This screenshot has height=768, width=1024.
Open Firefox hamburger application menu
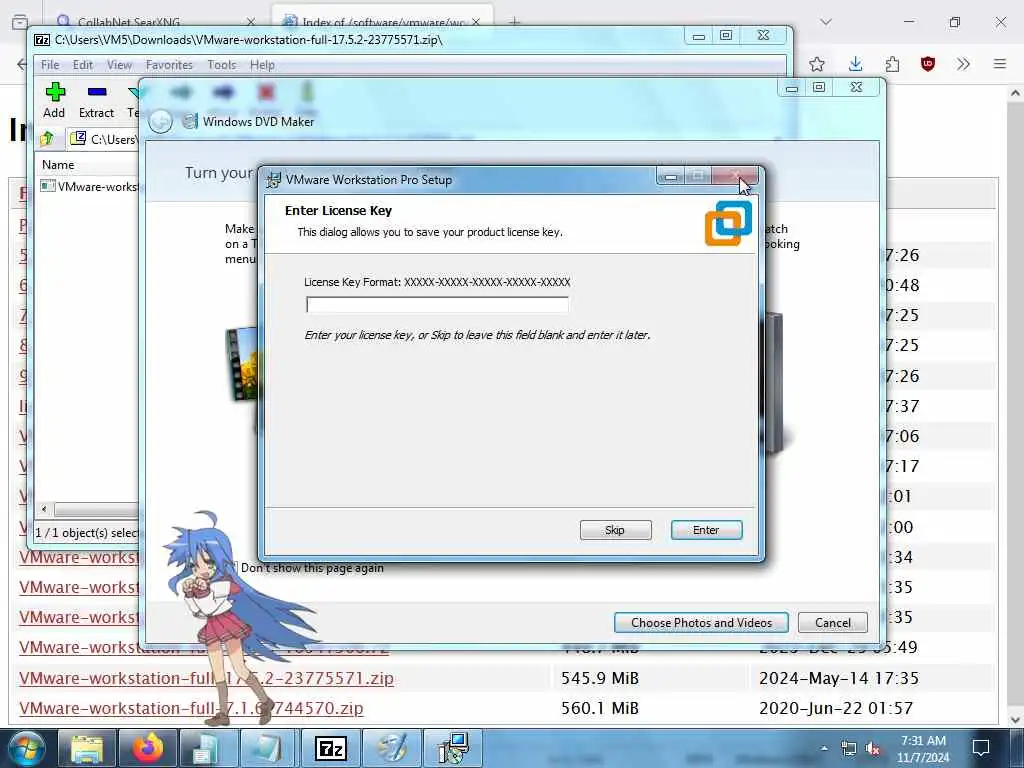pos(1000,64)
